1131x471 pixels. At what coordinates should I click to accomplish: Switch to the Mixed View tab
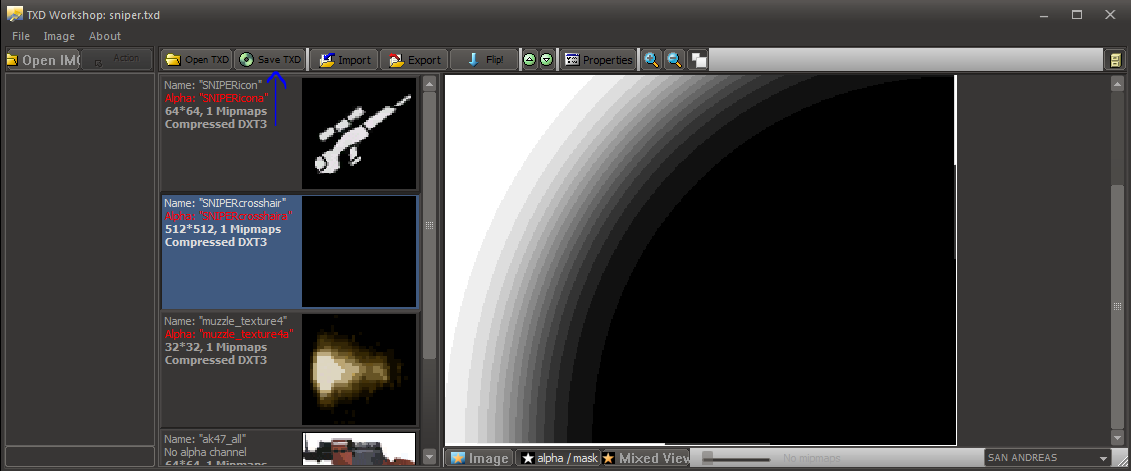click(646, 458)
